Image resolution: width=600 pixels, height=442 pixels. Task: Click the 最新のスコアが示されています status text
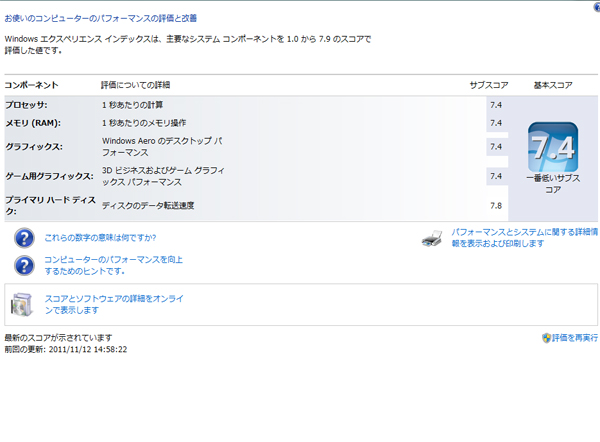click(x=58, y=338)
